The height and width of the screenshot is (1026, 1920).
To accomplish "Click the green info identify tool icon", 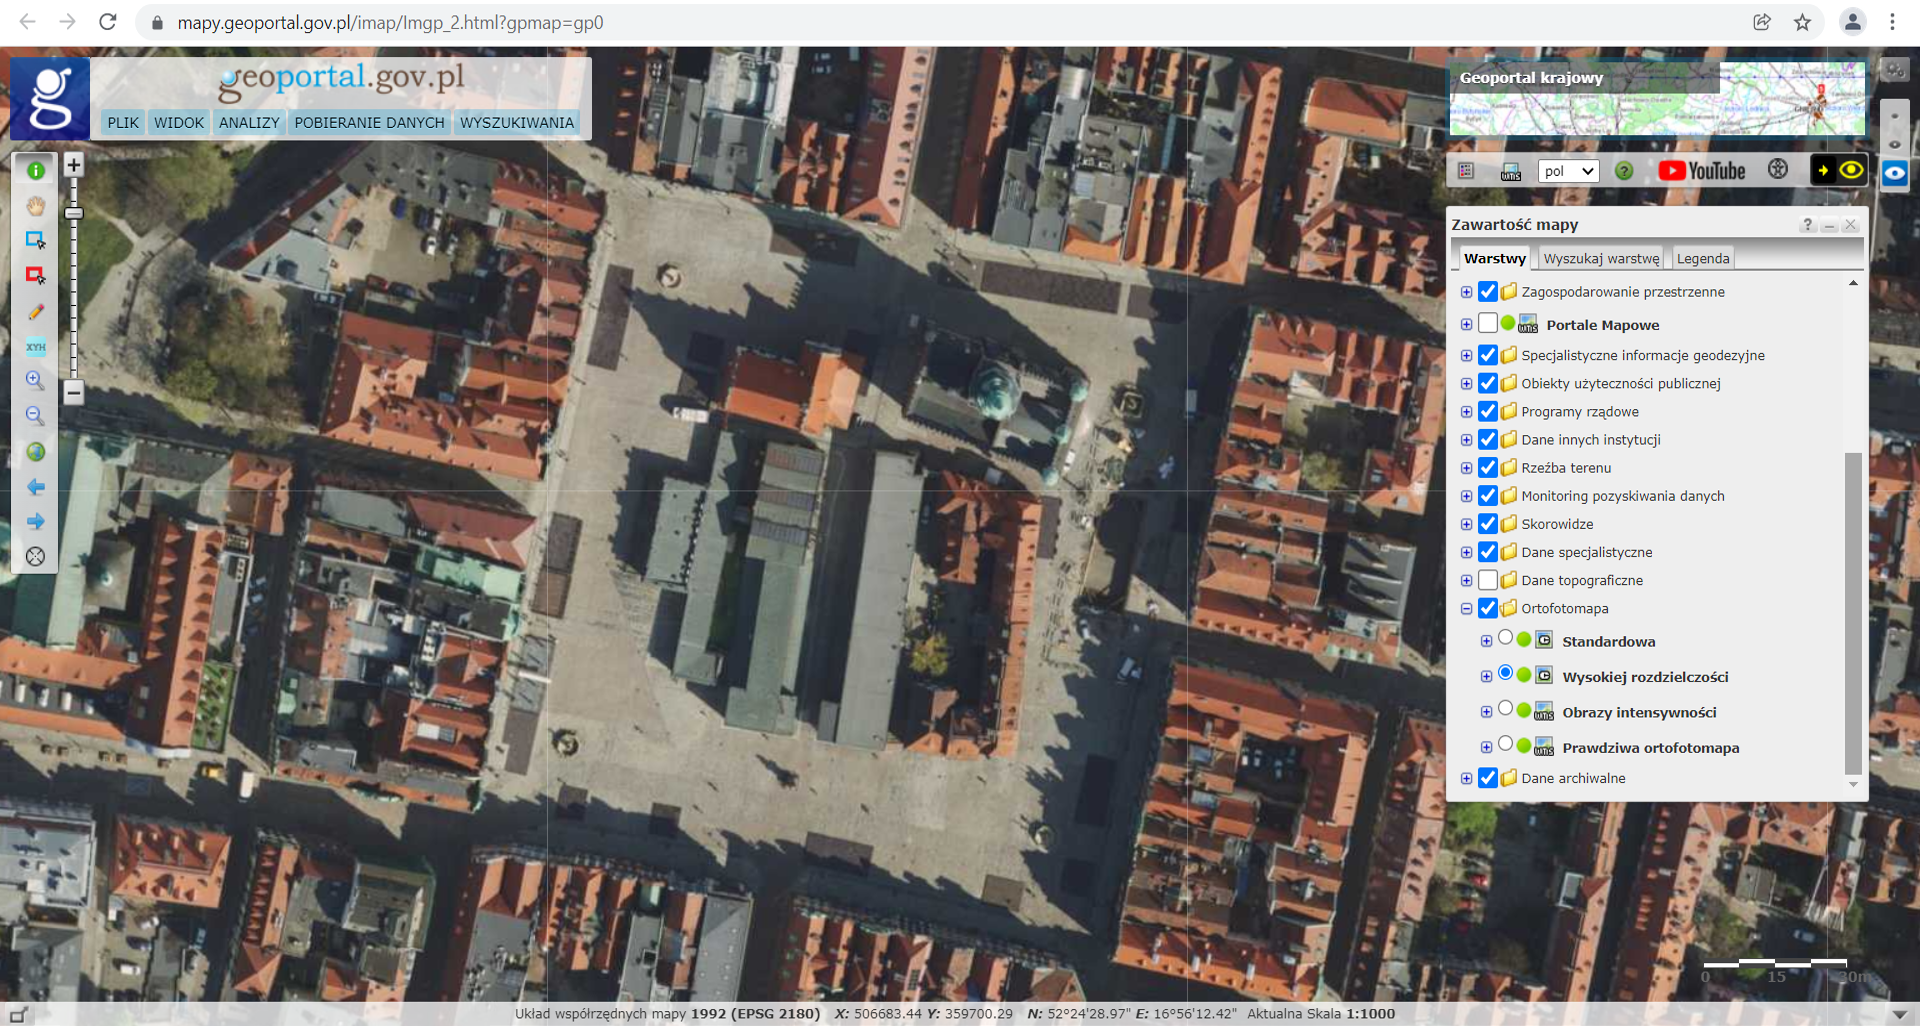I will pos(36,171).
